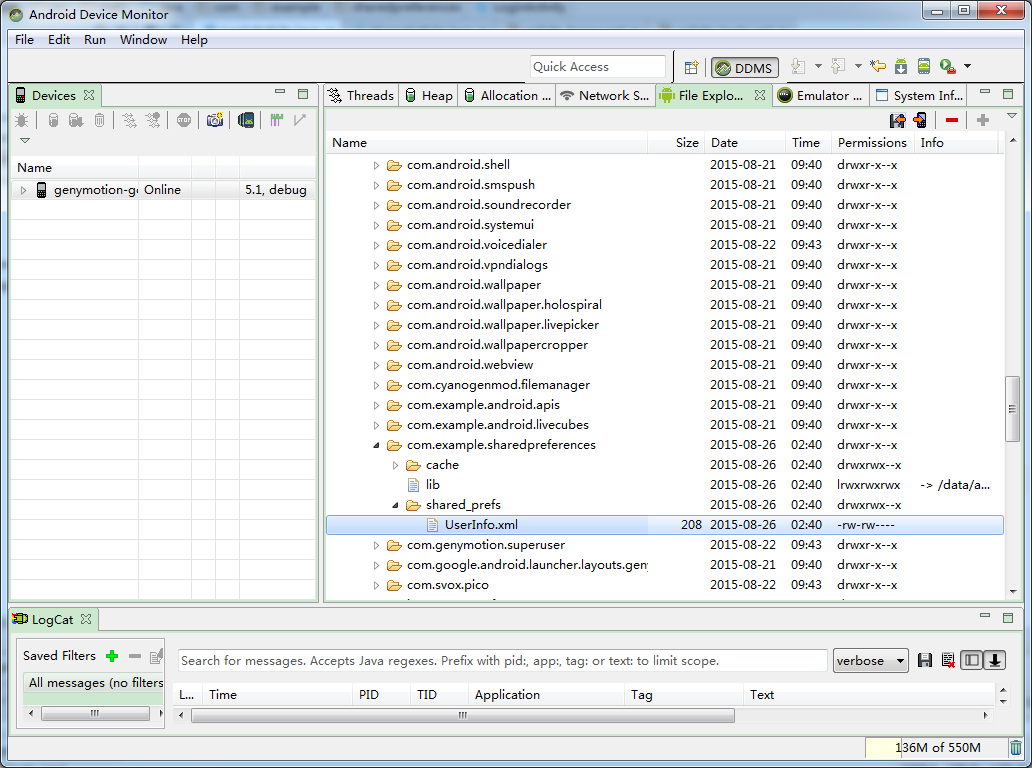Click the Update Threads icon
Viewport: 1032px width, 768px height.
pos(130,120)
